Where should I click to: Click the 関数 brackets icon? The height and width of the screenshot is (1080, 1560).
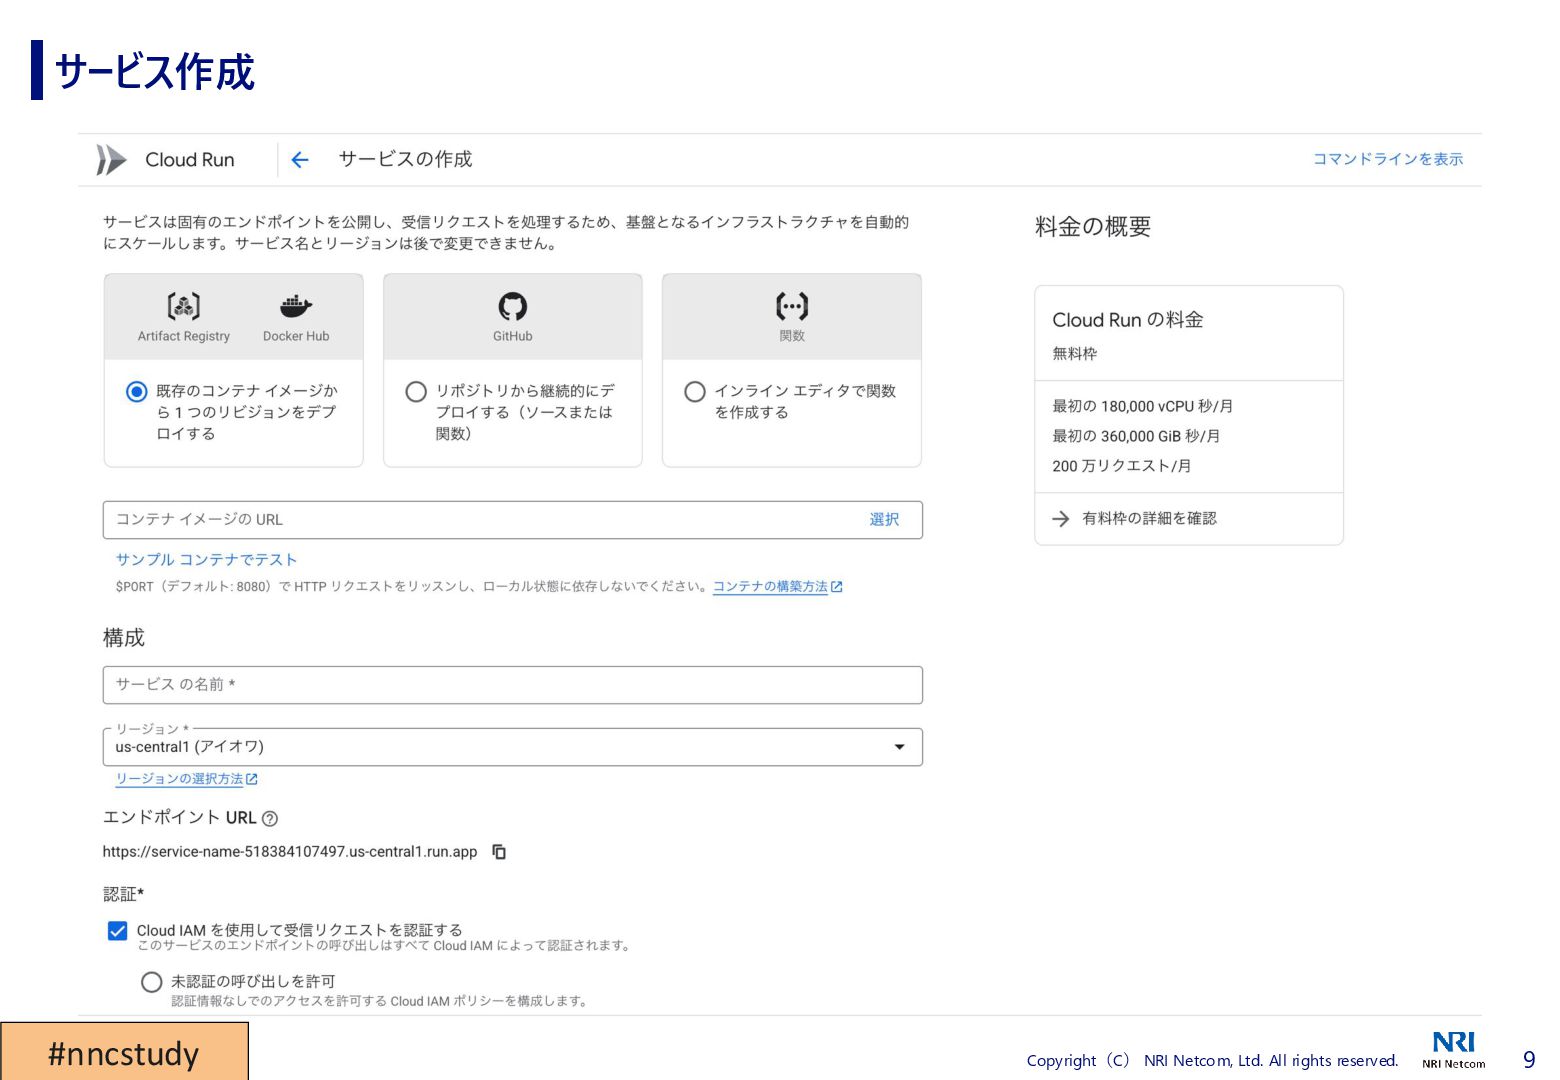tap(792, 306)
